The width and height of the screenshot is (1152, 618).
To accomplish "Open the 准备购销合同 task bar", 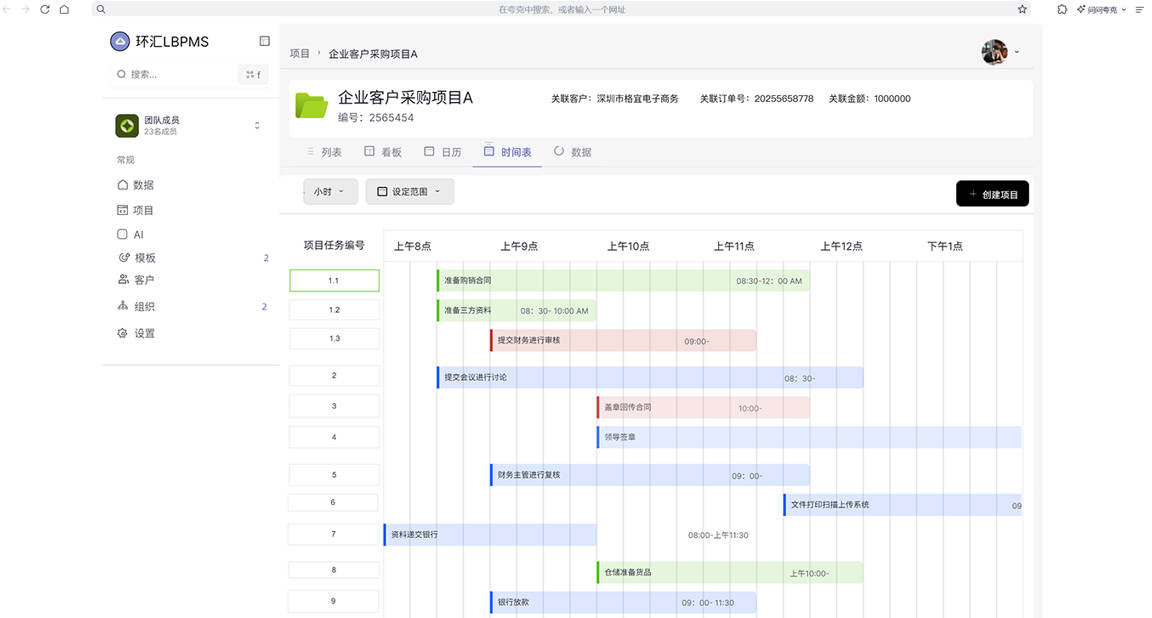I will pyautogui.click(x=623, y=281).
